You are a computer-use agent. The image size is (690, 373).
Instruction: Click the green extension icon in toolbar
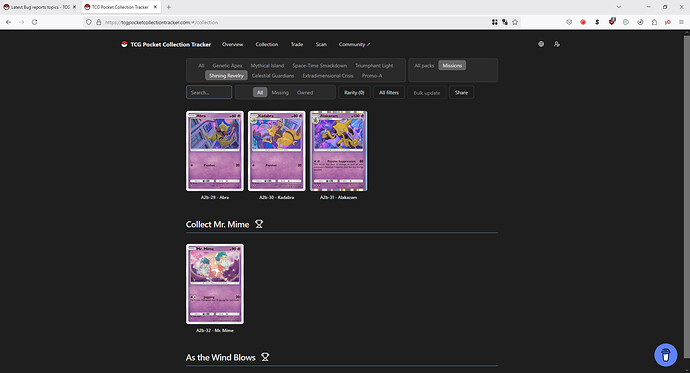[x=626, y=22]
